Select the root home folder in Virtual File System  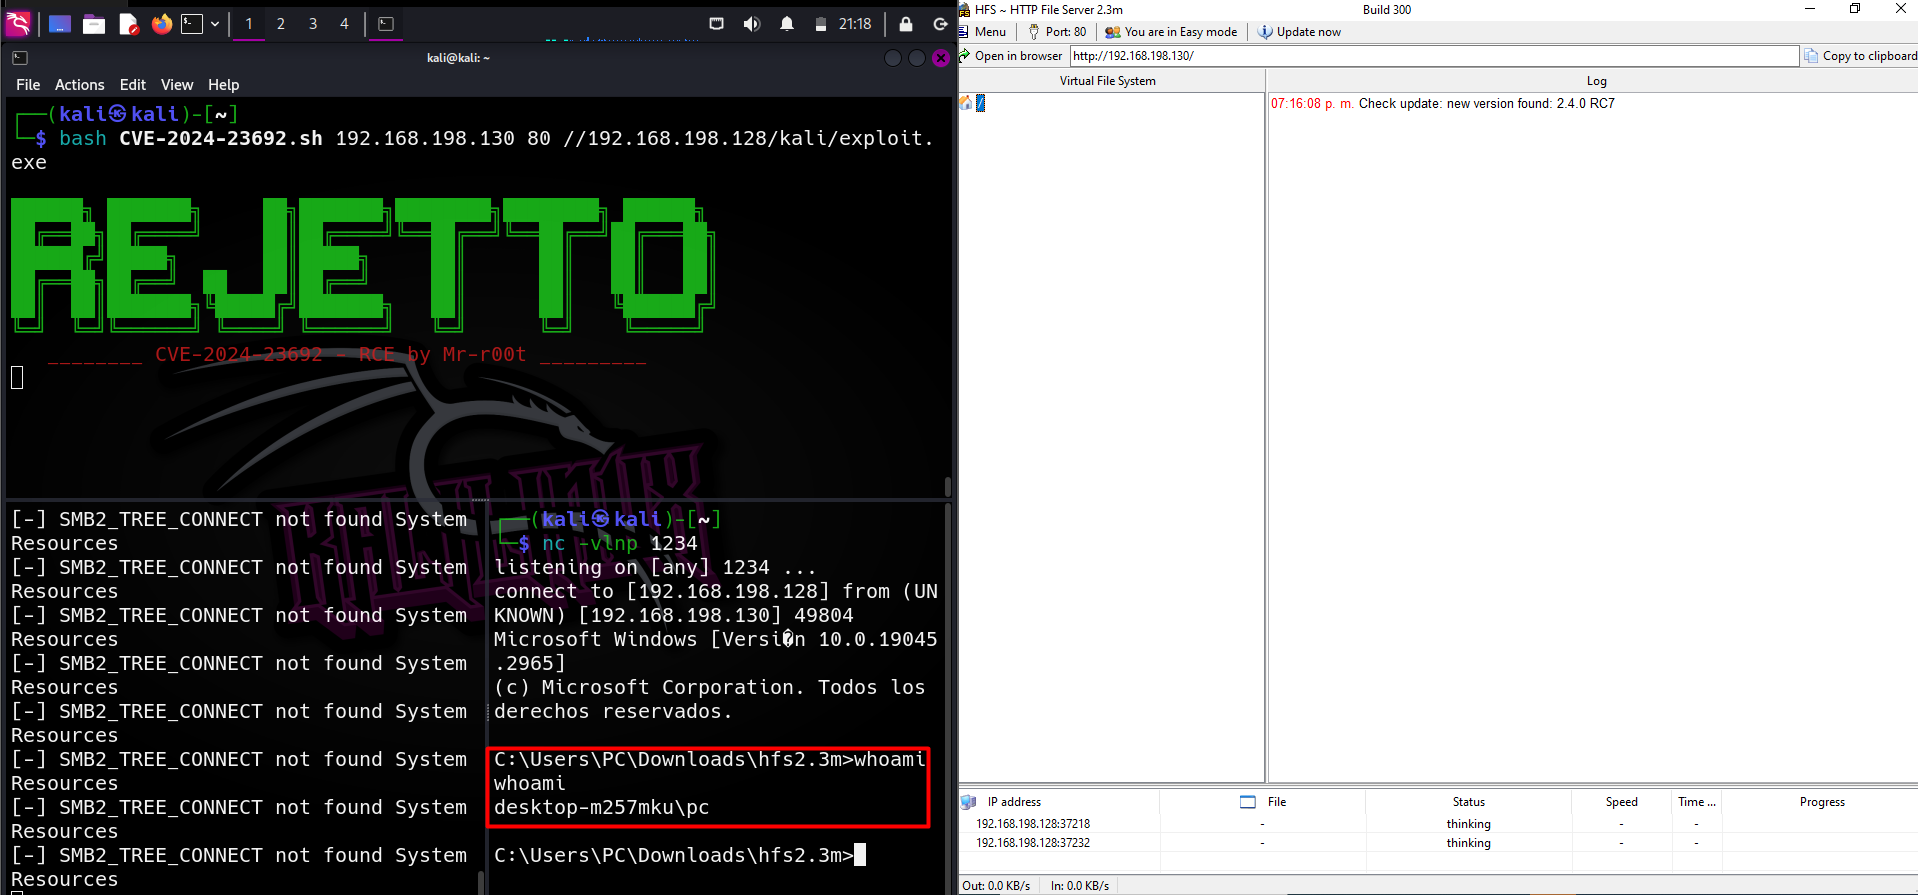click(973, 103)
